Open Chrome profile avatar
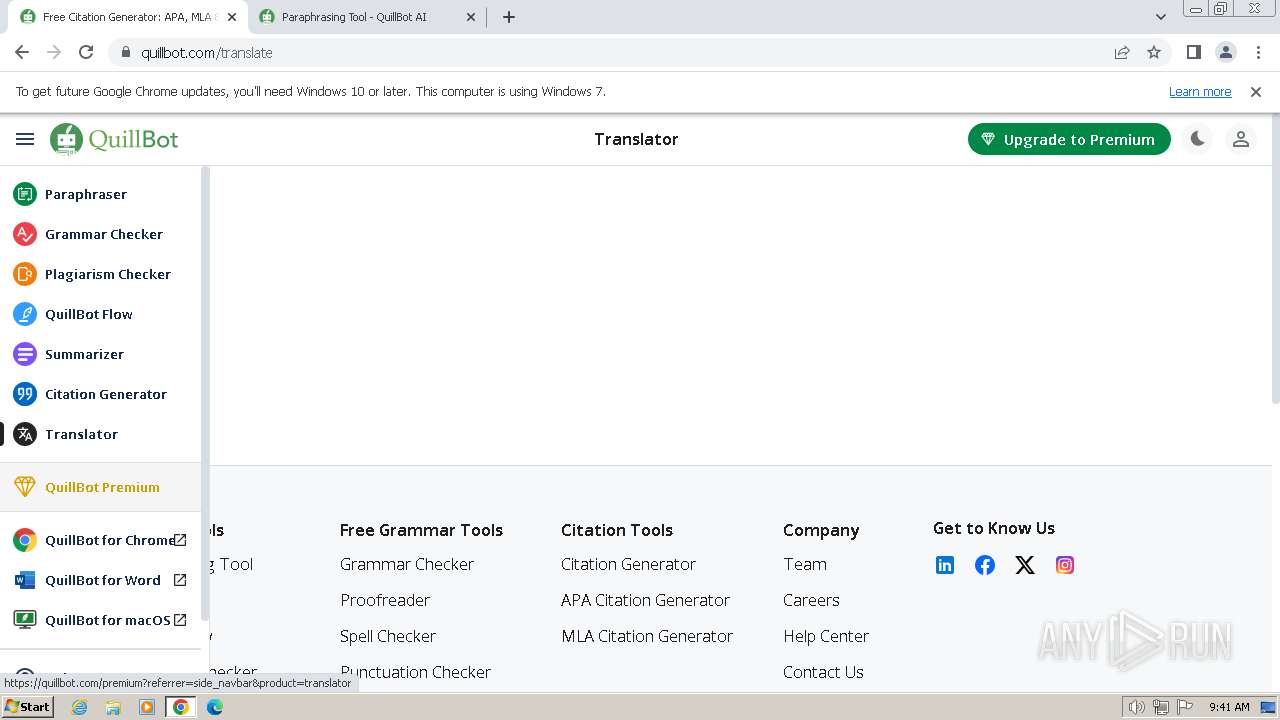The image size is (1280, 720). point(1226,52)
